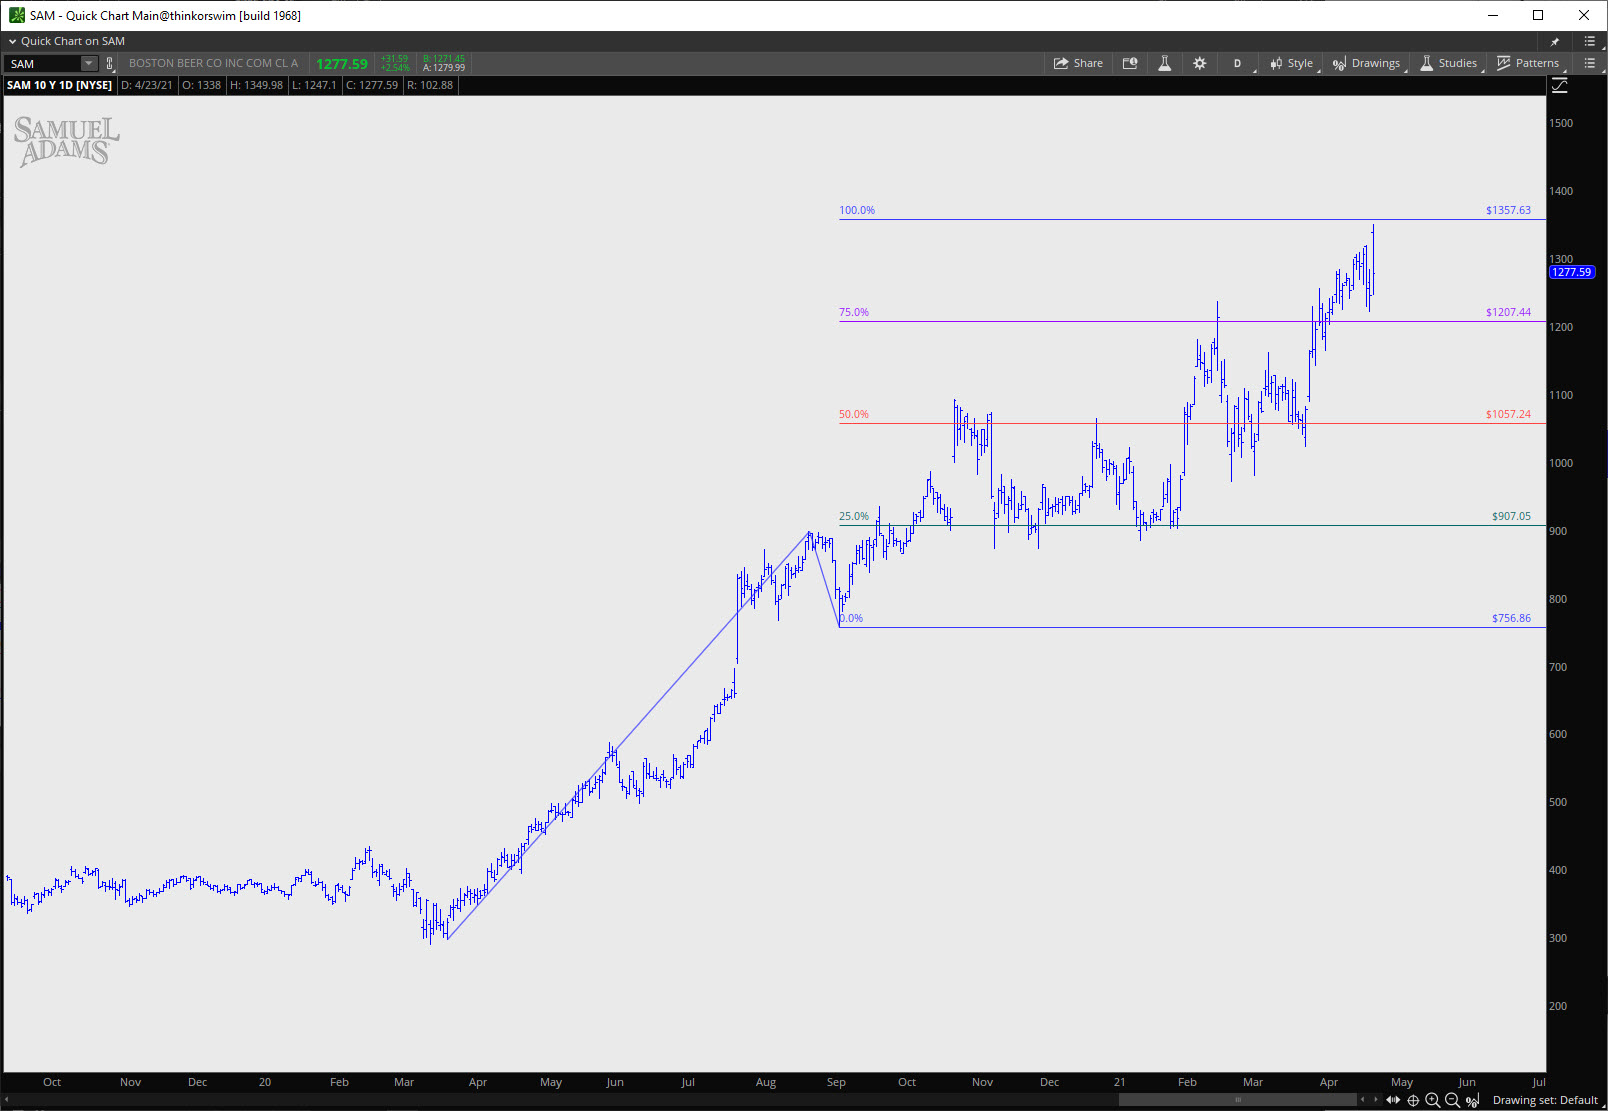
Task: Open the Share chart button
Action: (x=1078, y=63)
